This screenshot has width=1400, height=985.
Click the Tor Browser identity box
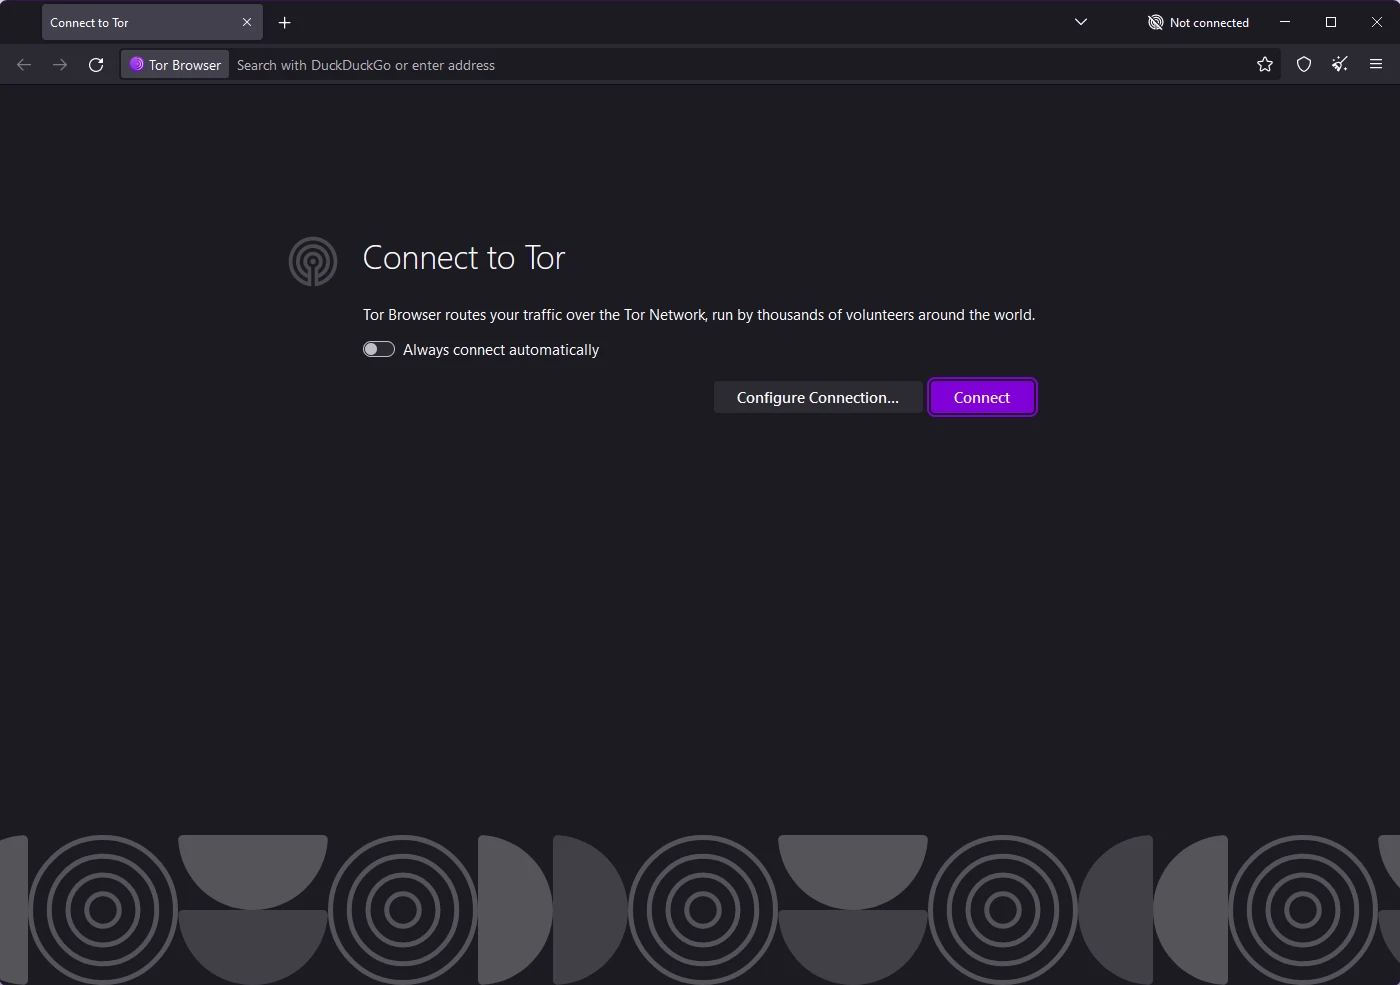[176, 65]
